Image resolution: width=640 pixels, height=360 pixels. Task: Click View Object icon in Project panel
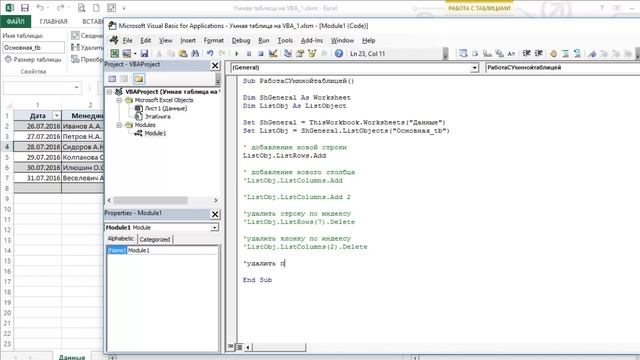(x=124, y=79)
